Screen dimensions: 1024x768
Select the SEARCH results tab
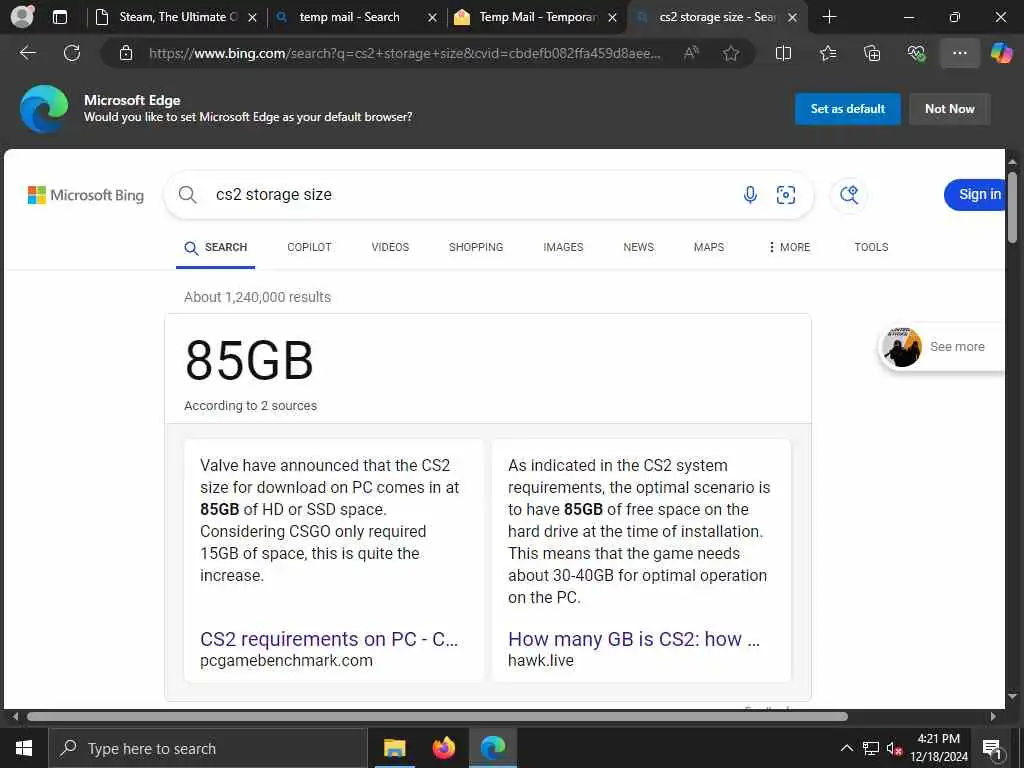click(x=216, y=248)
